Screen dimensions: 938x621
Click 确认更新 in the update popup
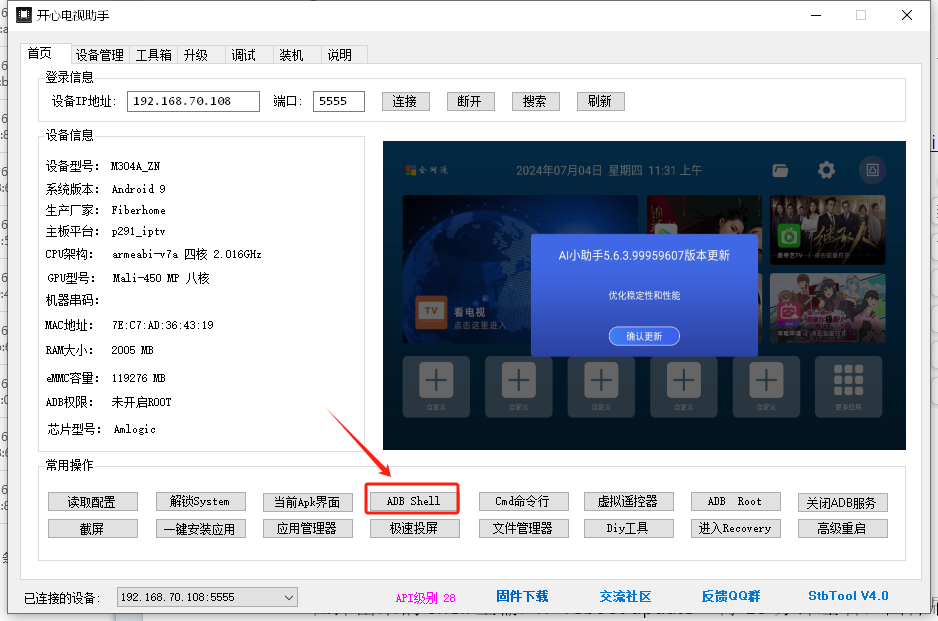[x=644, y=336]
